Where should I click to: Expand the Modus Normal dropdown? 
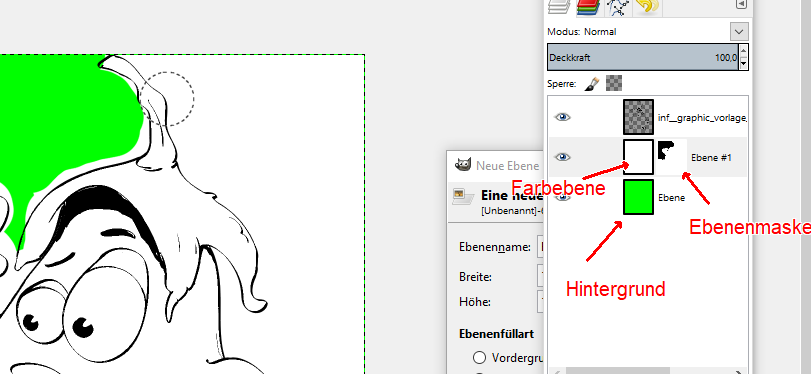coord(739,32)
